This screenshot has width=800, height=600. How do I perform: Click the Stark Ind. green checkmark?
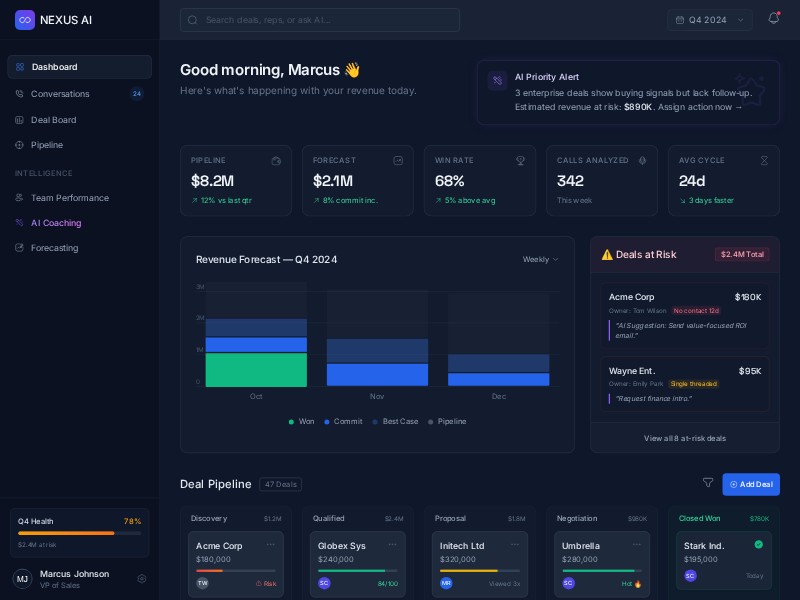[758, 545]
